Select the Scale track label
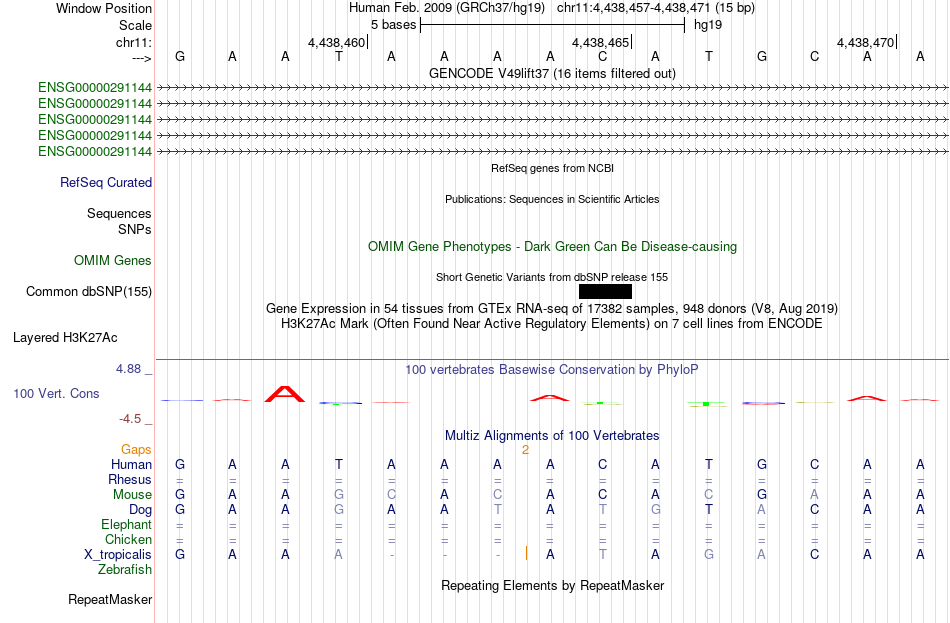The width and height of the screenshot is (950, 623). tap(135, 25)
